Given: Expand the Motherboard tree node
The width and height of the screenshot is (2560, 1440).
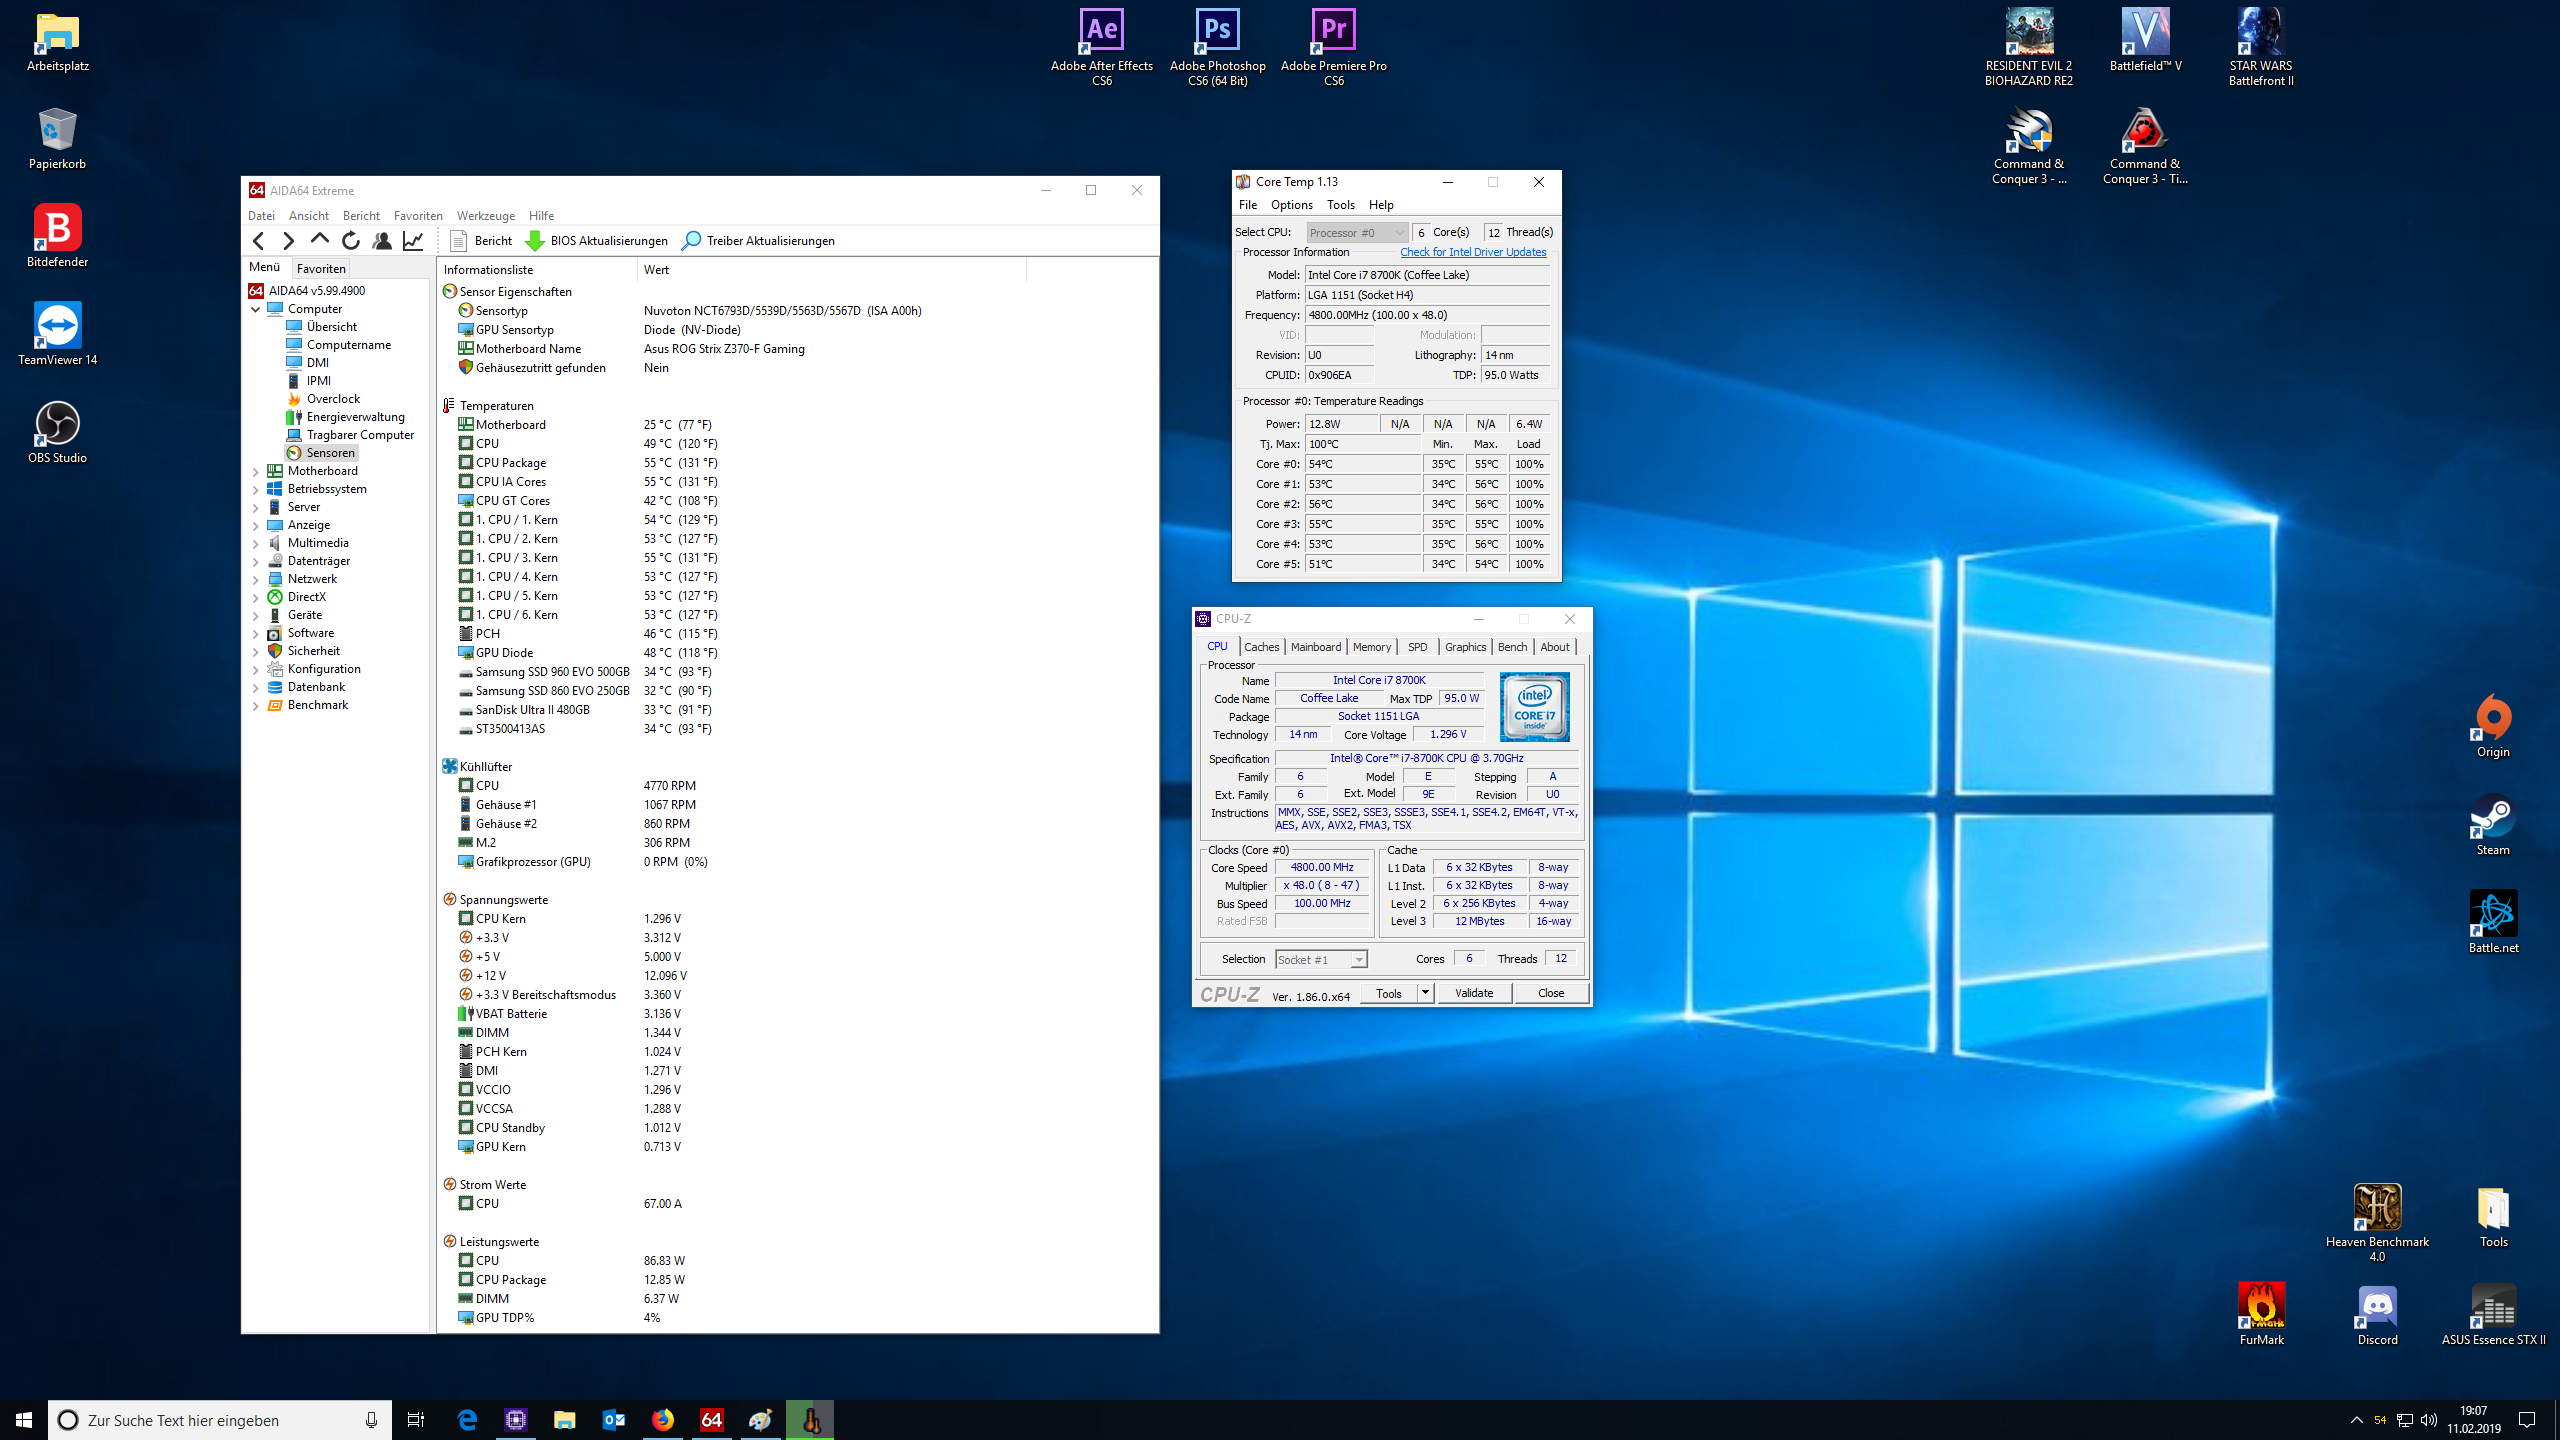Looking at the screenshot, I should 255,471.
